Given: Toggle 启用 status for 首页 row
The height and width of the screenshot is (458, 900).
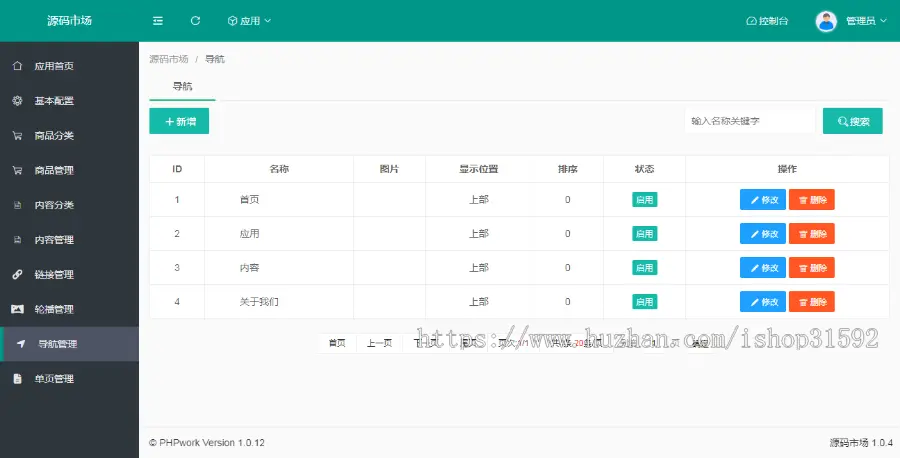Looking at the screenshot, I should (644, 200).
